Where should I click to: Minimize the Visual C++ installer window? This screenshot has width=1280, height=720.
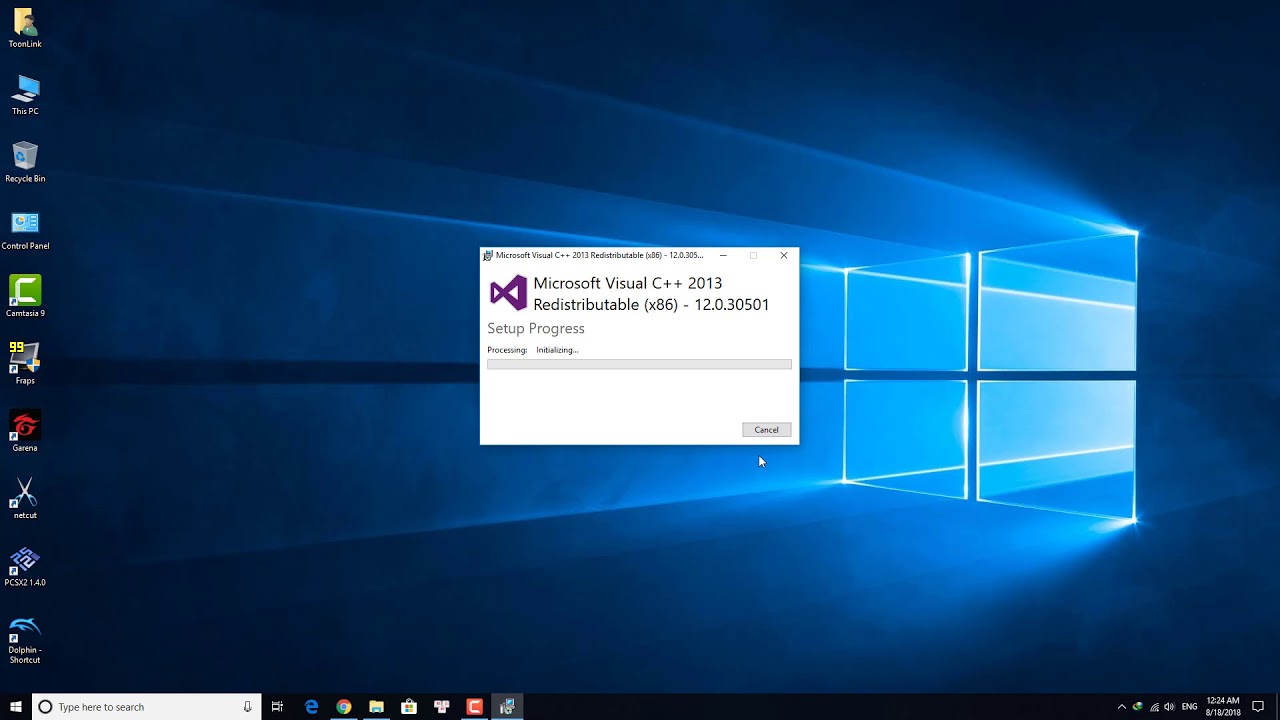pyautogui.click(x=723, y=255)
